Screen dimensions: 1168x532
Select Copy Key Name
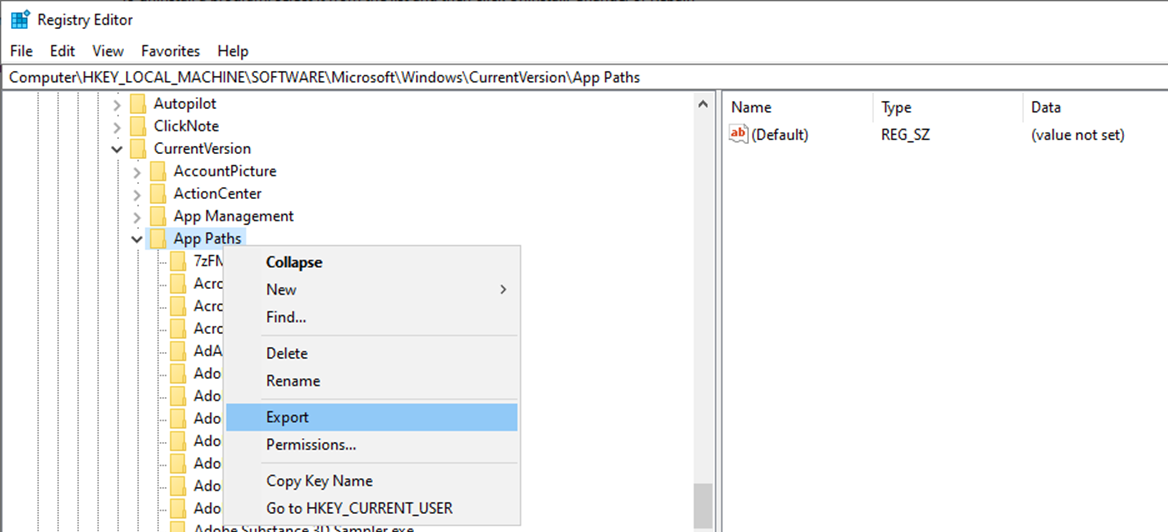pos(372,481)
